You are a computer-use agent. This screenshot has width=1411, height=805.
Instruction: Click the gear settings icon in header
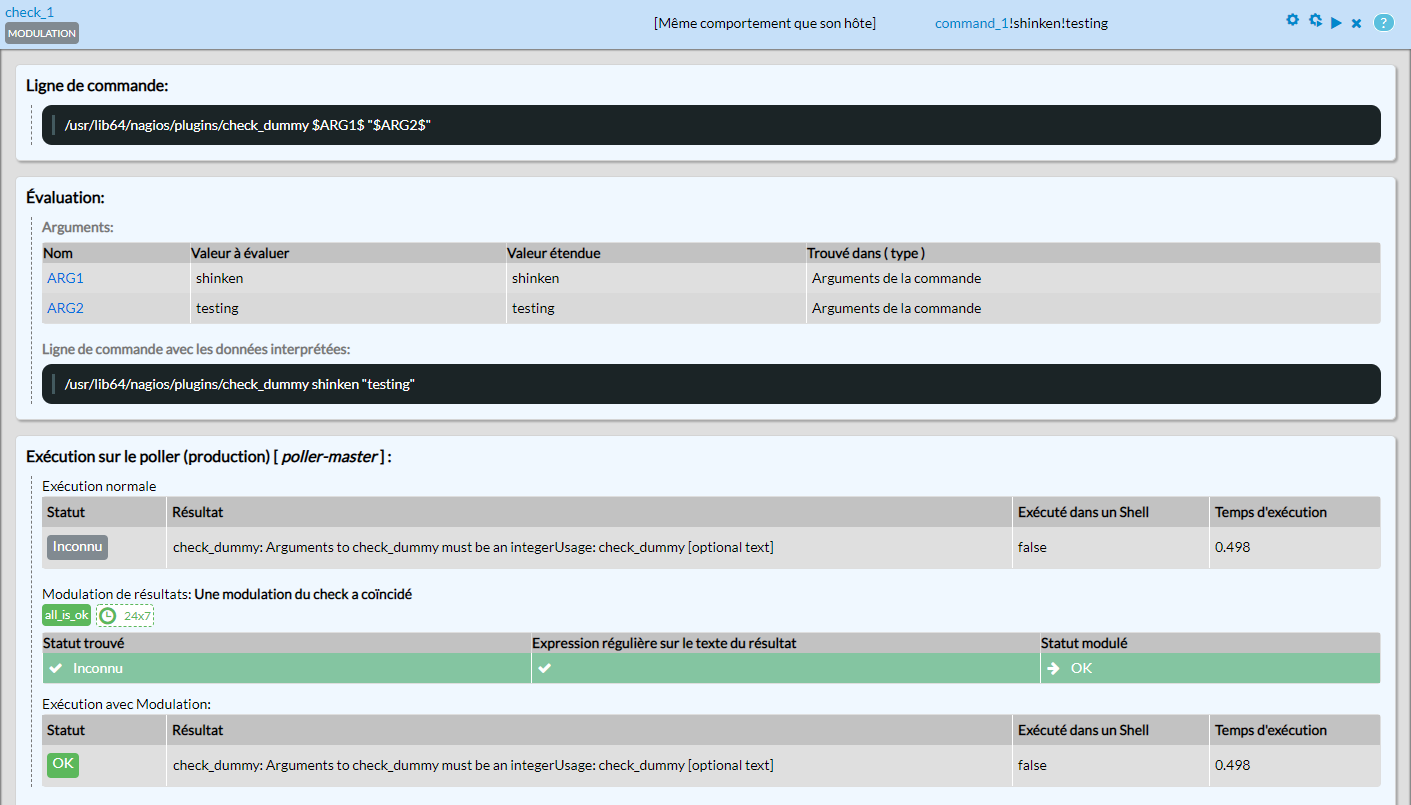click(1292, 21)
